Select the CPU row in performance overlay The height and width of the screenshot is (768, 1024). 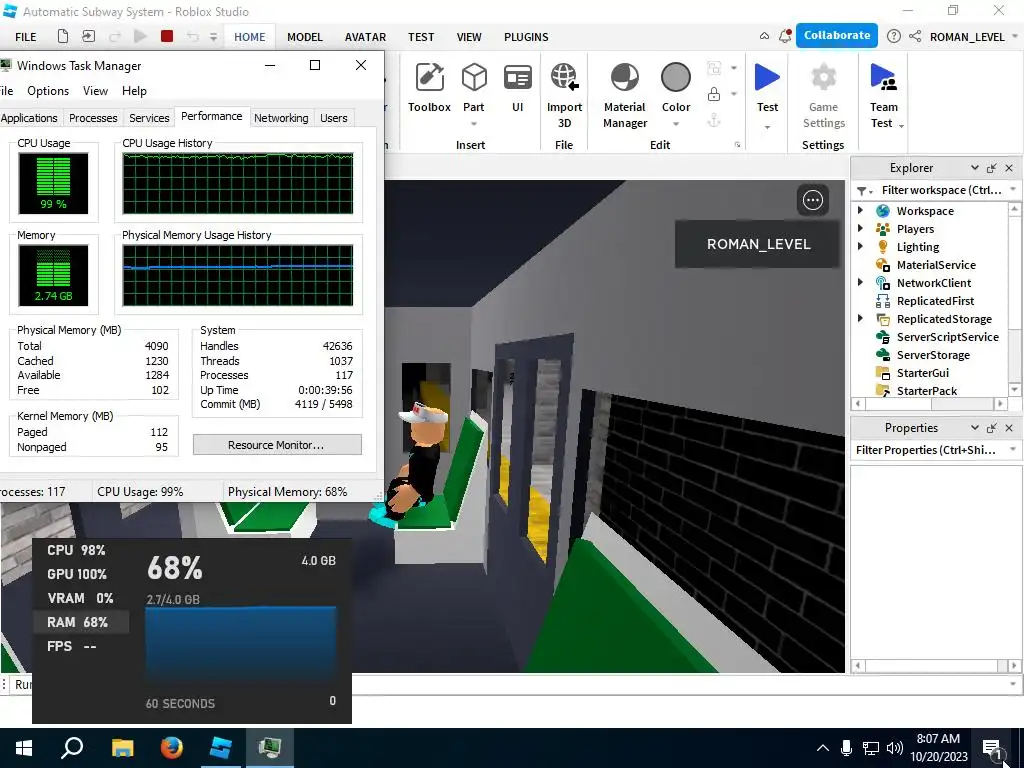(80, 550)
